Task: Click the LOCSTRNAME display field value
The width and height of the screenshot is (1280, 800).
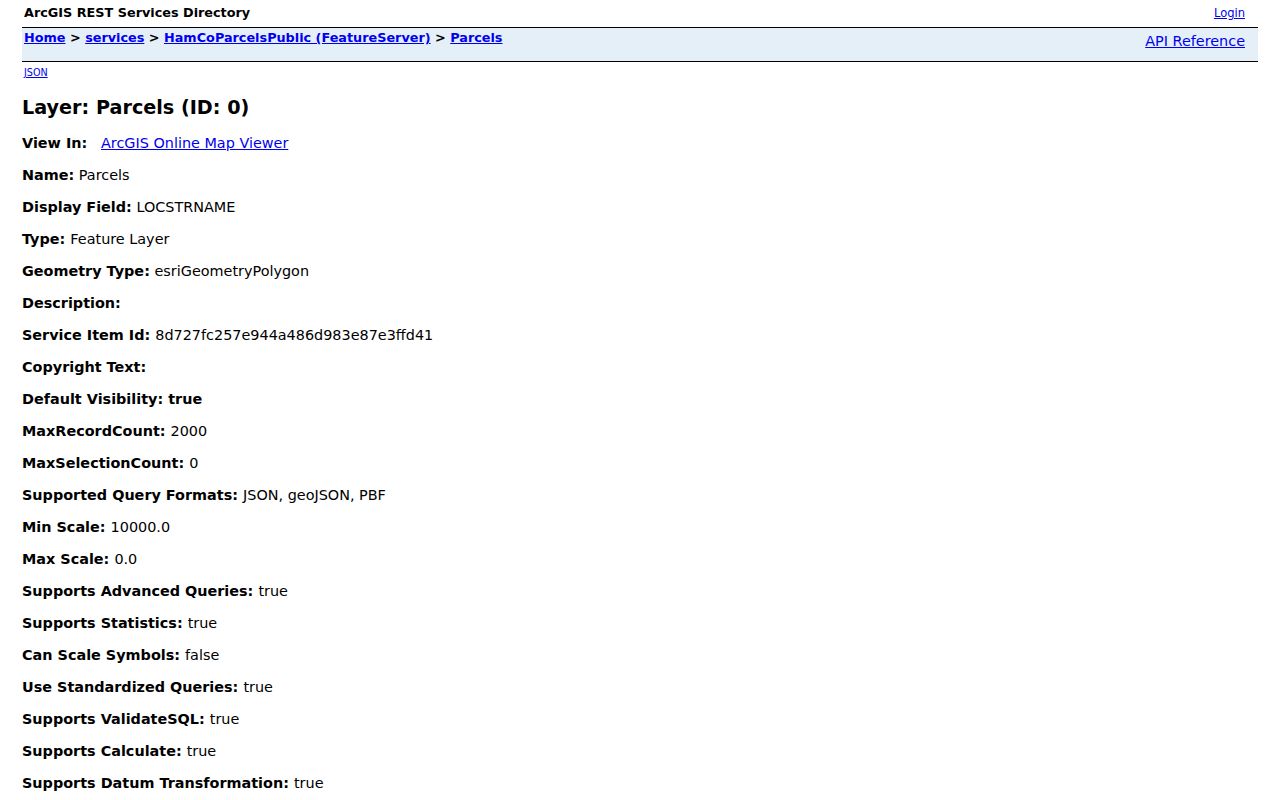Action: pos(186,207)
